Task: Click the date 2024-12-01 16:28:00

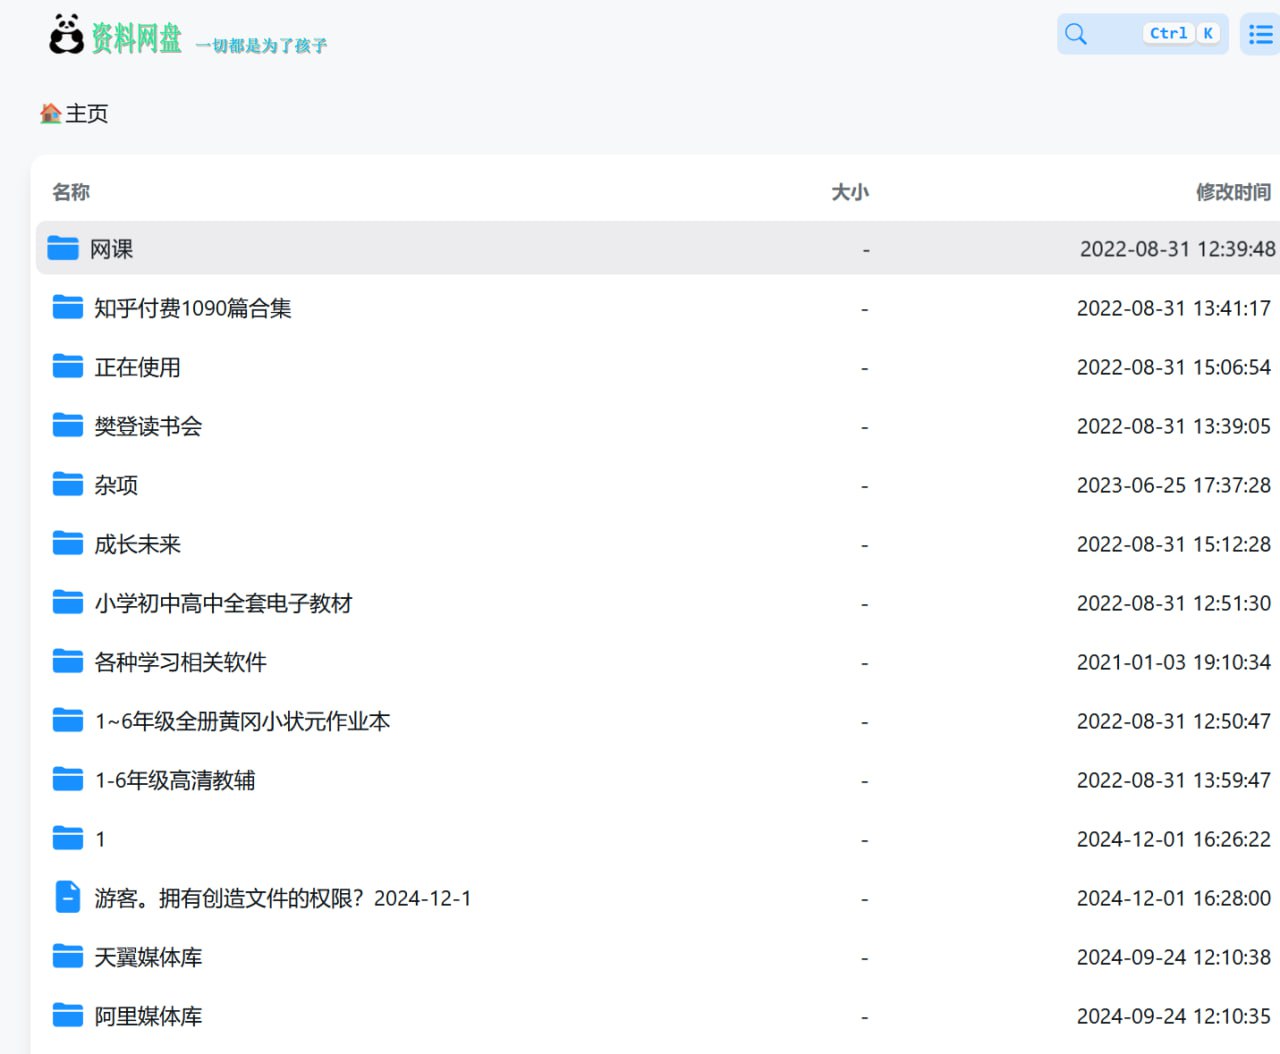Action: click(1173, 898)
